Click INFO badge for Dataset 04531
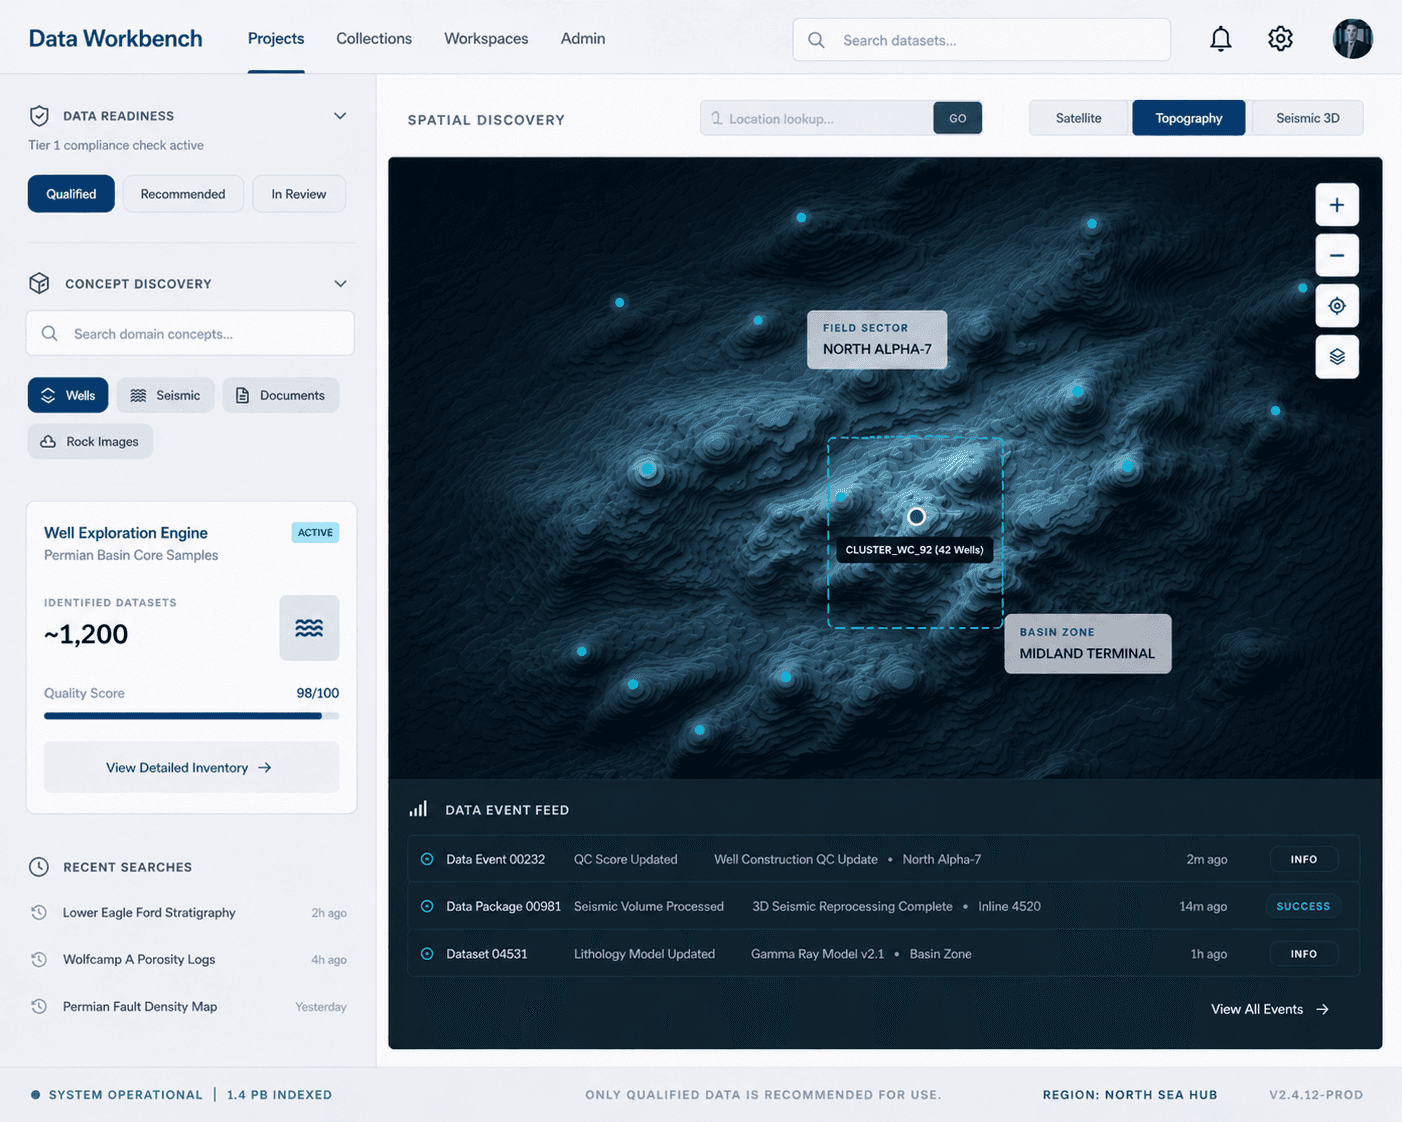 click(1304, 954)
